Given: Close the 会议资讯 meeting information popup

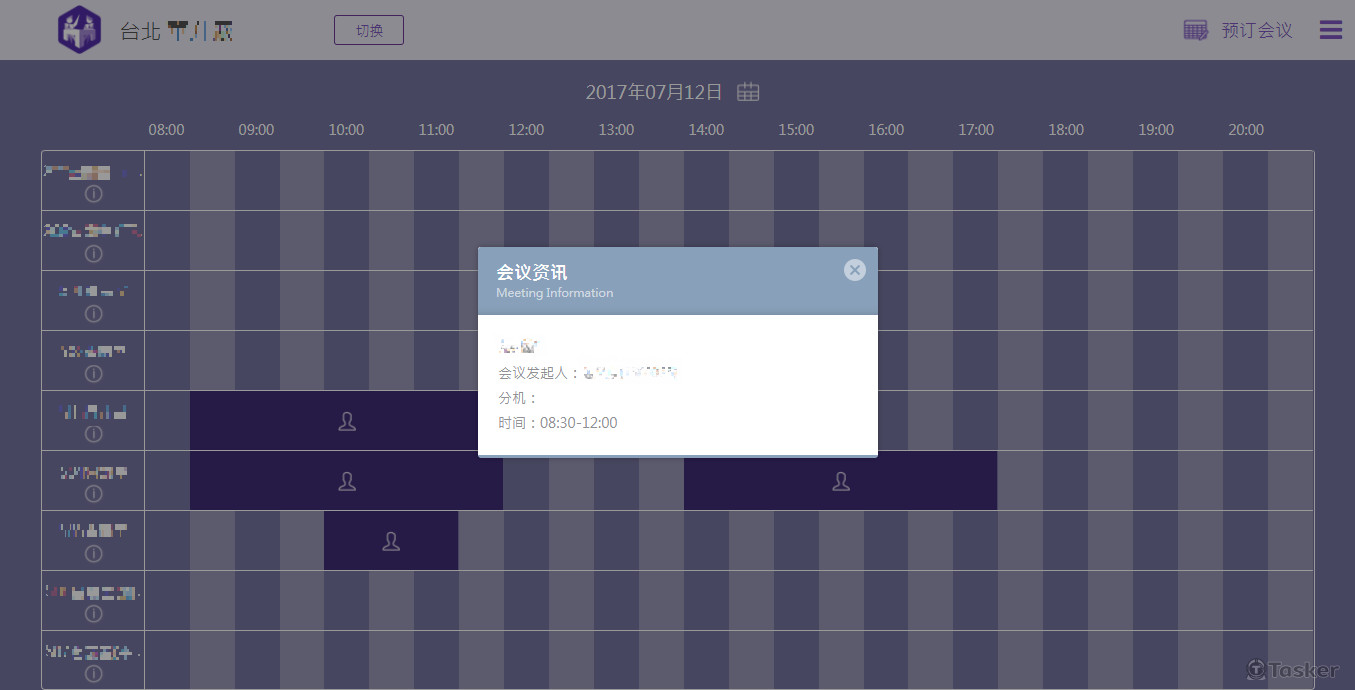Looking at the screenshot, I should pyautogui.click(x=854, y=270).
